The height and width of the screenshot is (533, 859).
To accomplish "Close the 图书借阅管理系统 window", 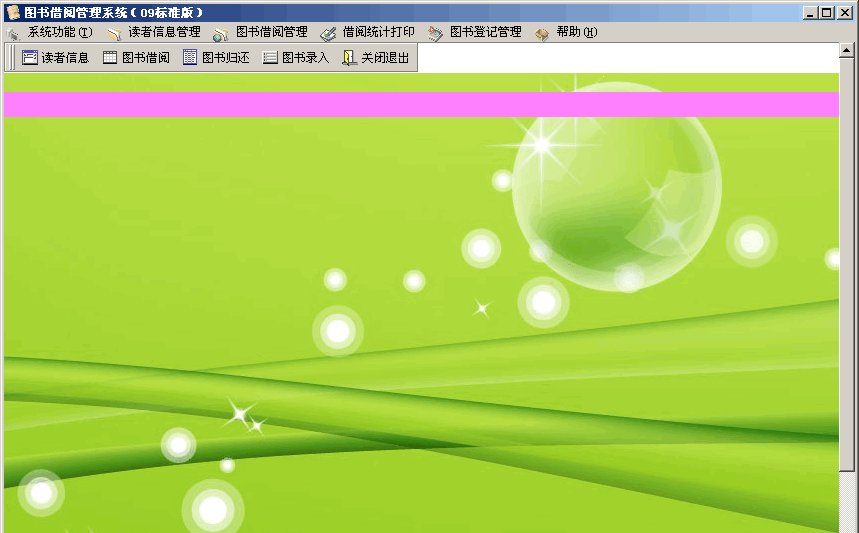I will (845, 13).
